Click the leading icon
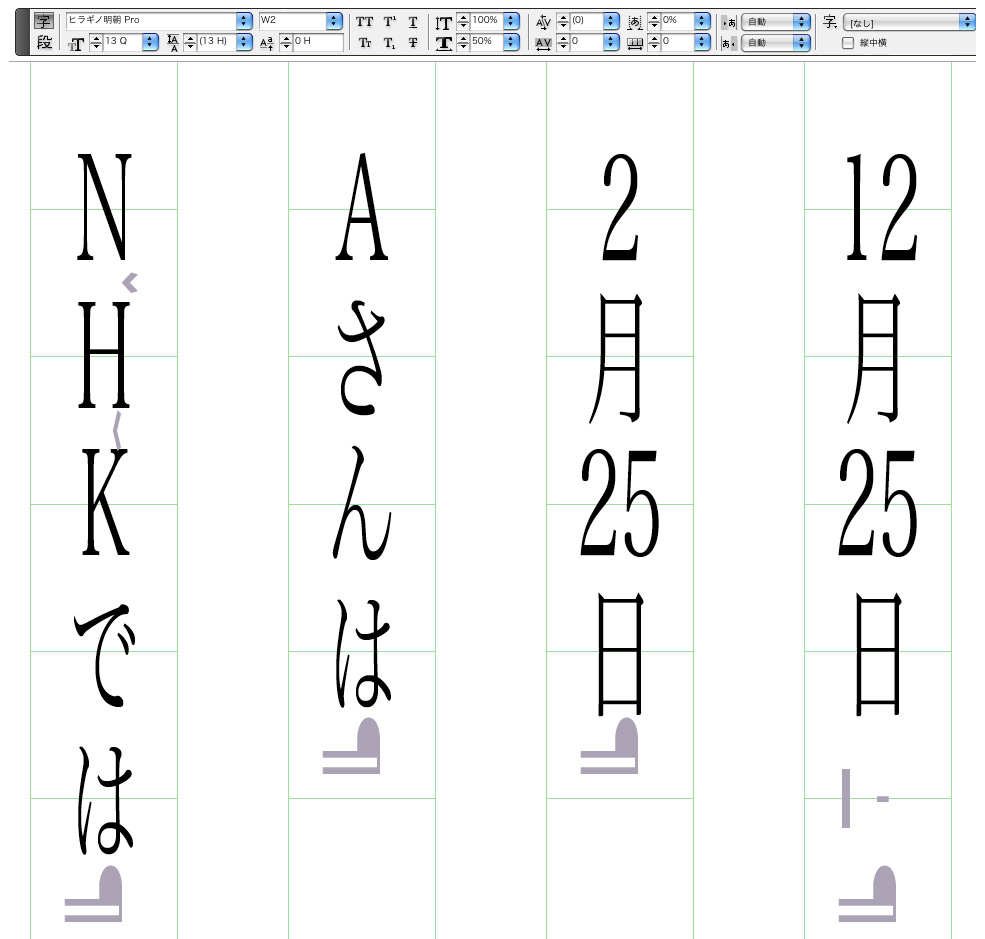 coord(173,43)
